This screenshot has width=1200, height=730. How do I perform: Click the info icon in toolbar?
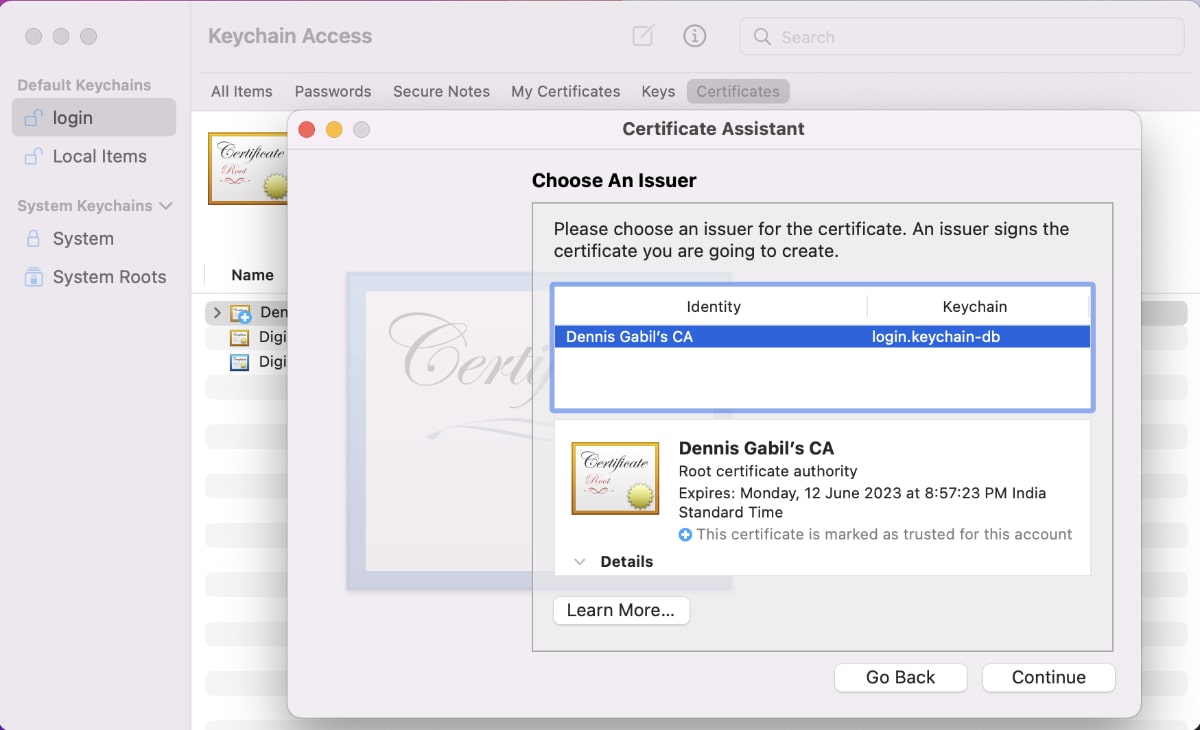pos(694,36)
